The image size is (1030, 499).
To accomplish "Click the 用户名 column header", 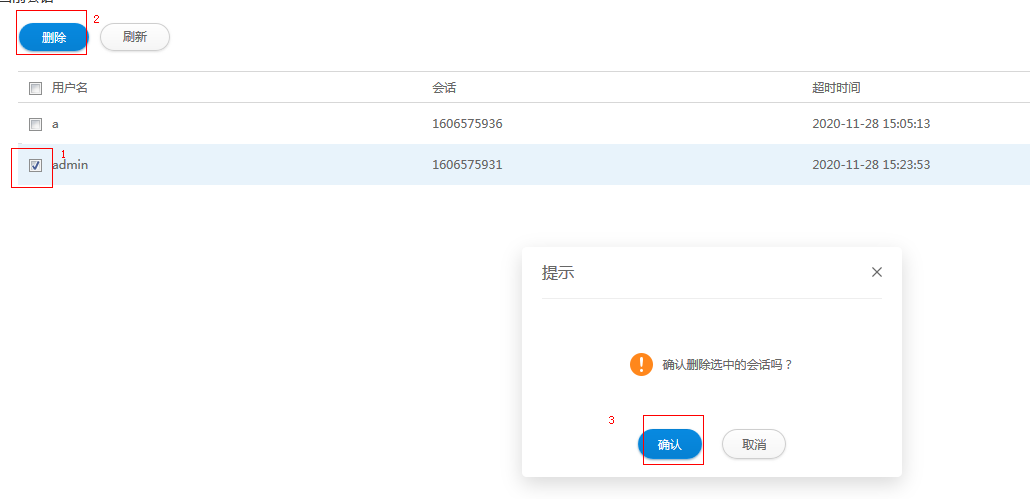I will [70, 88].
